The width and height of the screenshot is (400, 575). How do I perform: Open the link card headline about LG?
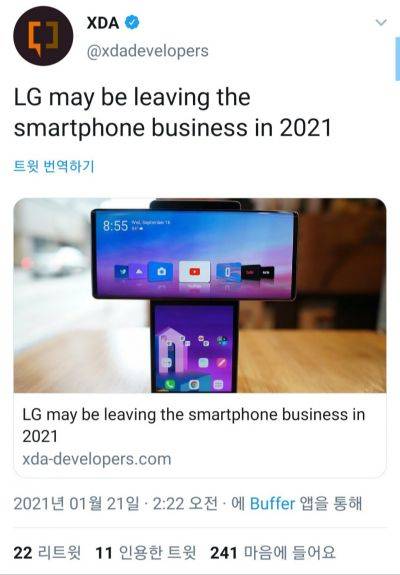194,425
